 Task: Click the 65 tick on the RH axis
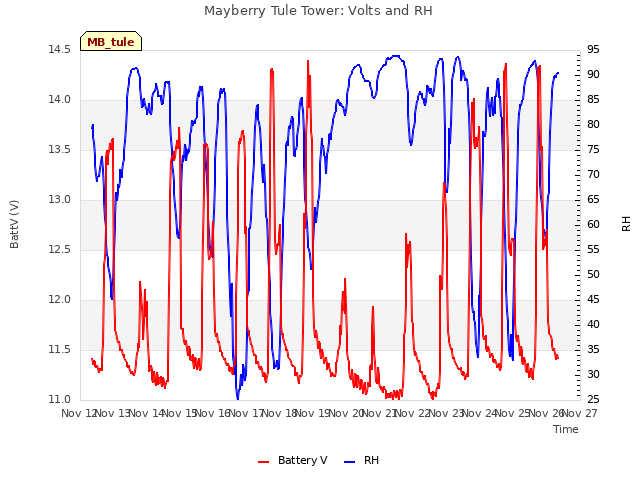[593, 200]
